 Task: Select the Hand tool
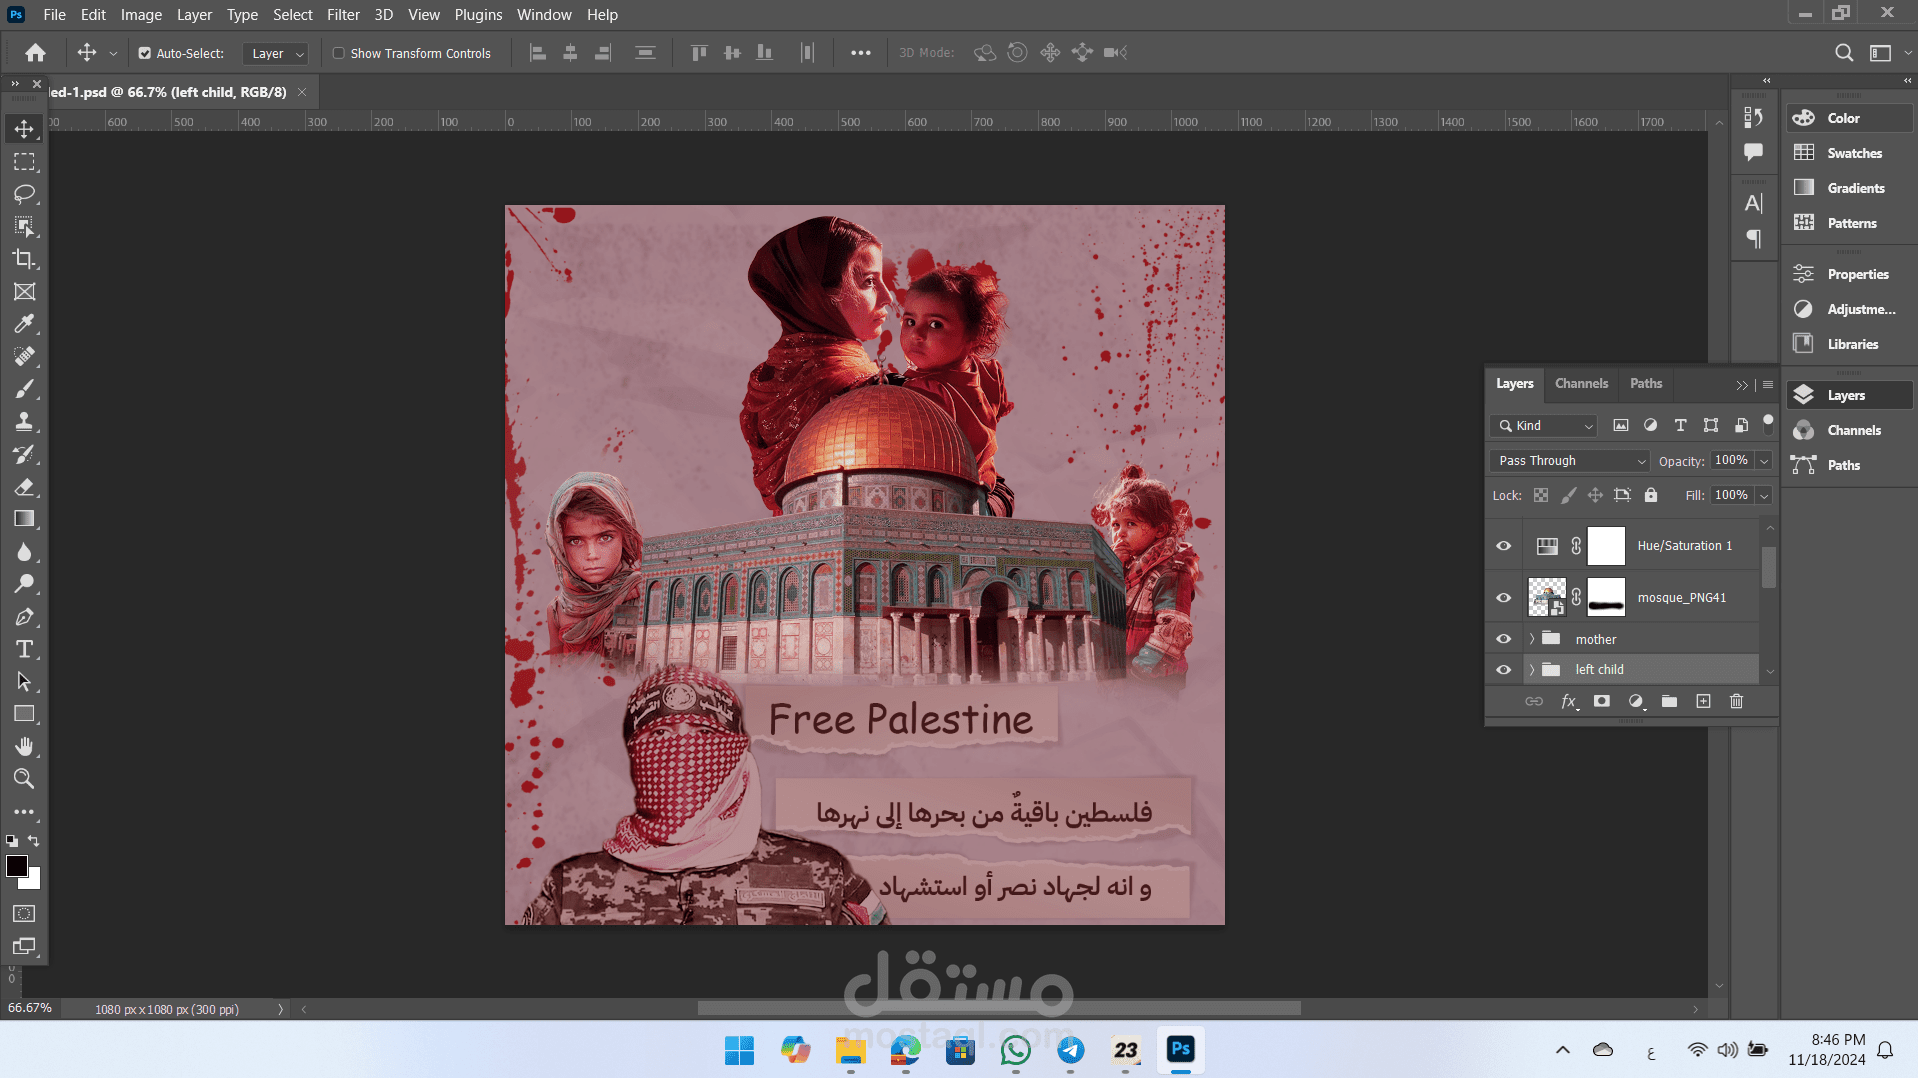click(x=24, y=747)
